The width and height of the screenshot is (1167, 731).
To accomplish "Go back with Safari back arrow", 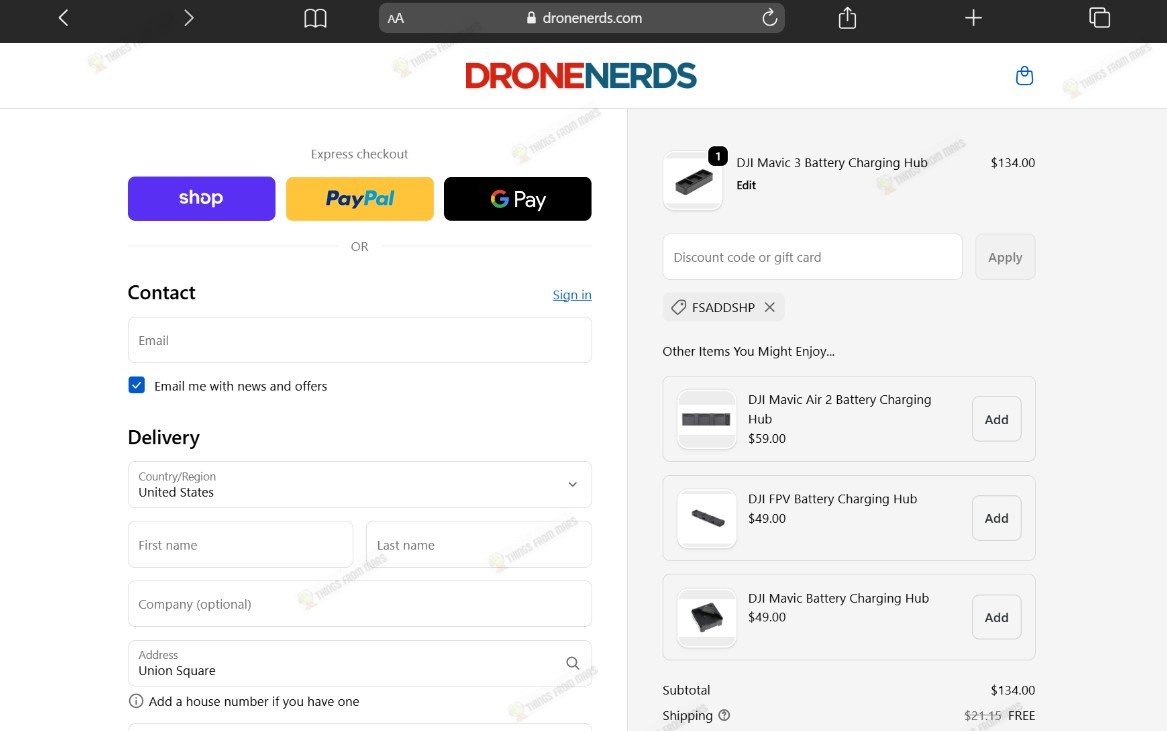I will click(x=63, y=18).
